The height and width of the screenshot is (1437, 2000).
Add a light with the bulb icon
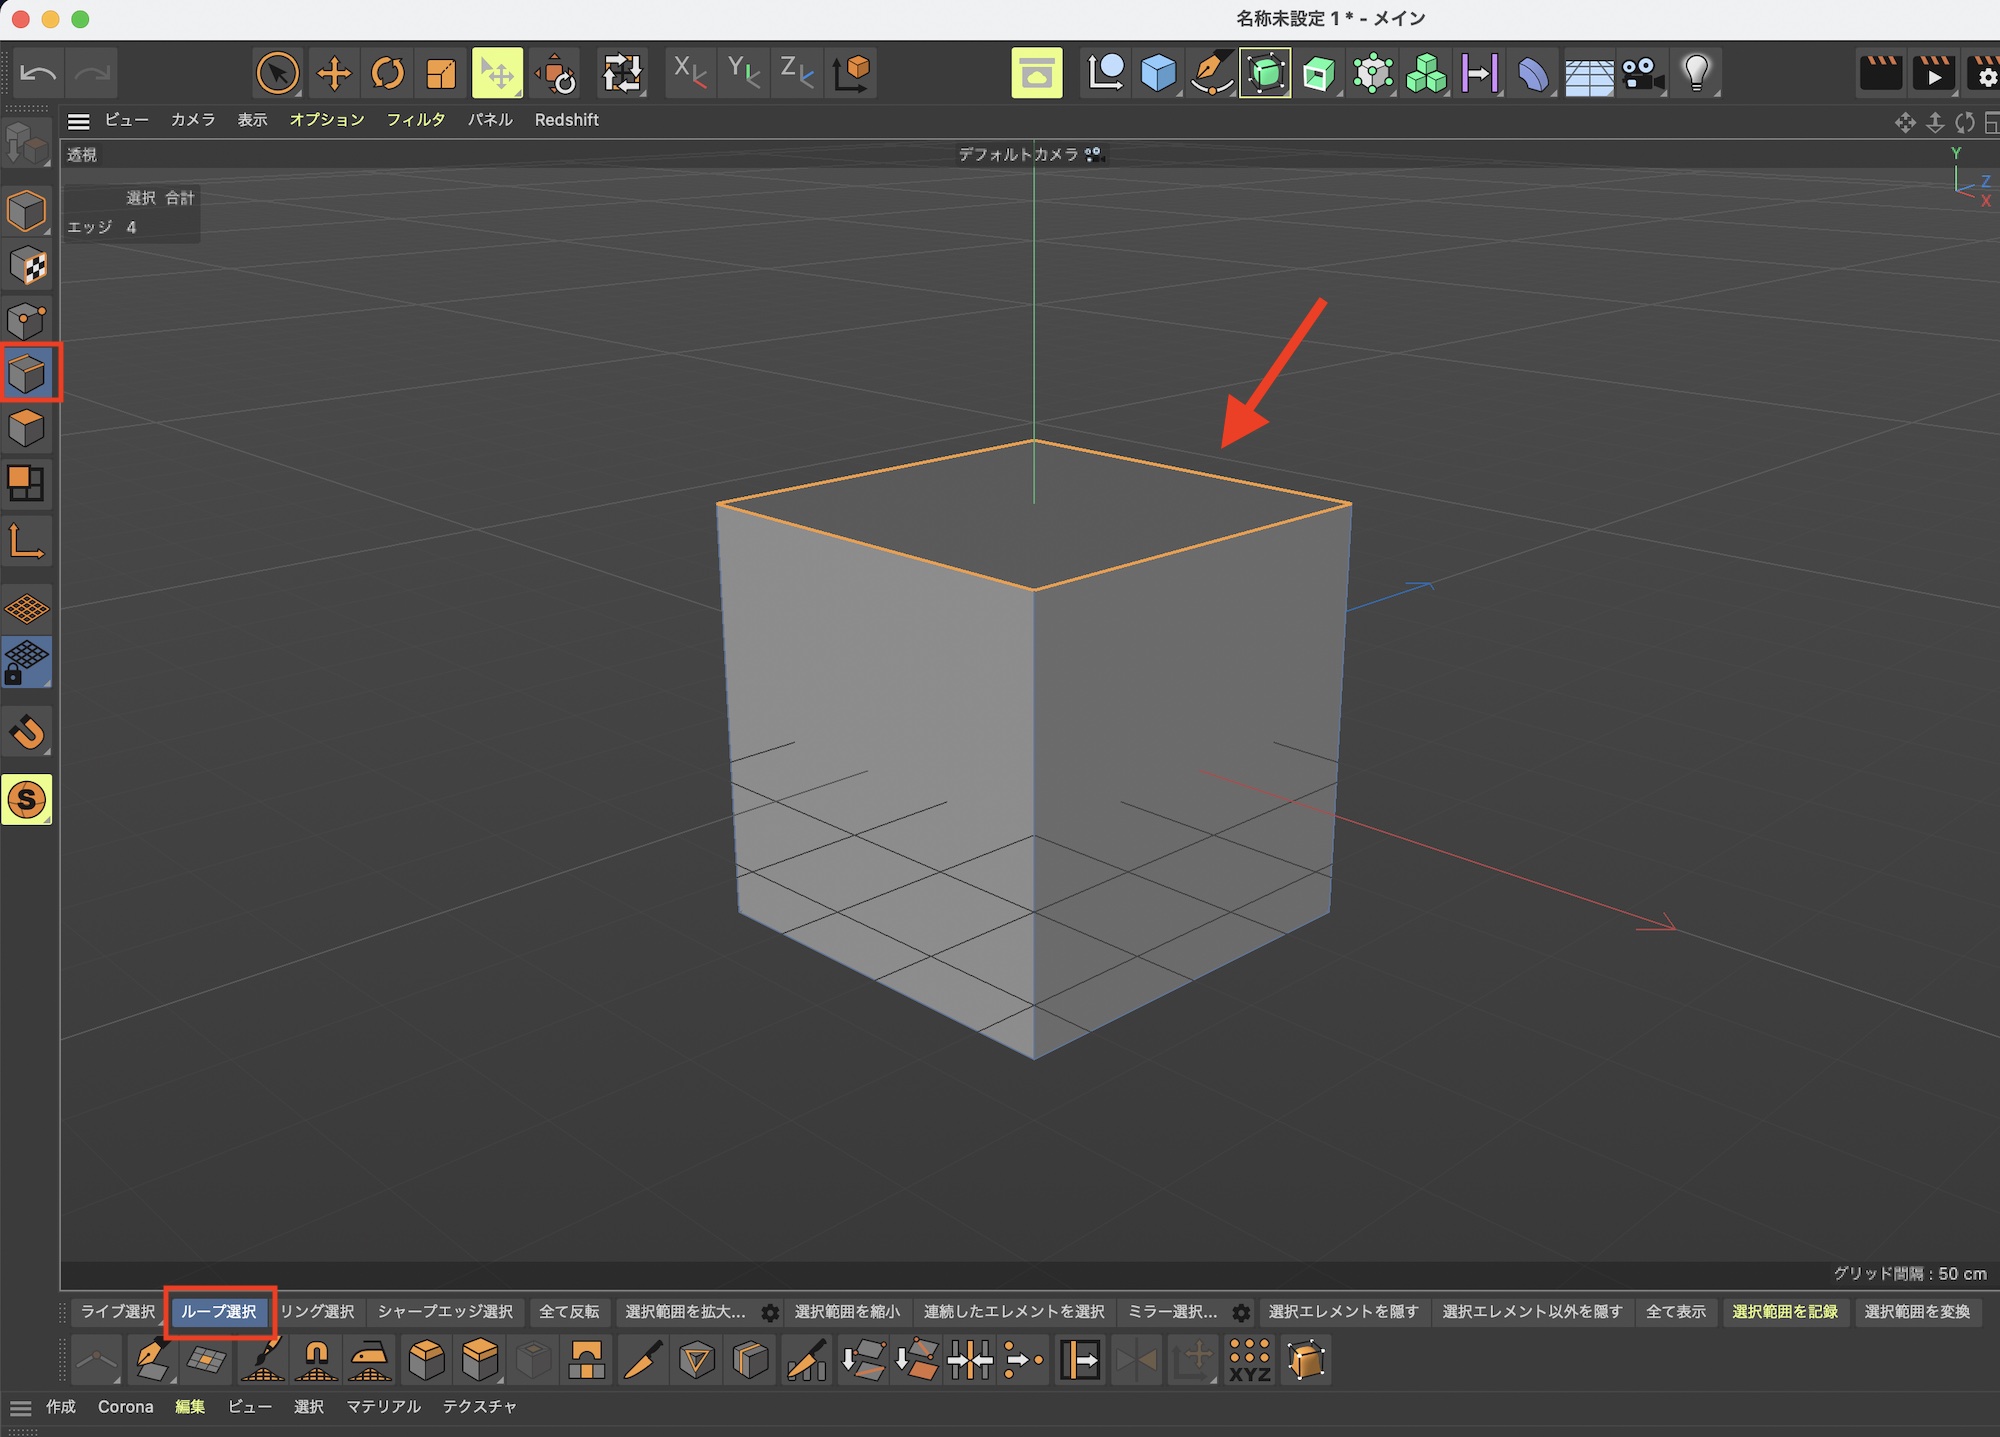(1696, 73)
